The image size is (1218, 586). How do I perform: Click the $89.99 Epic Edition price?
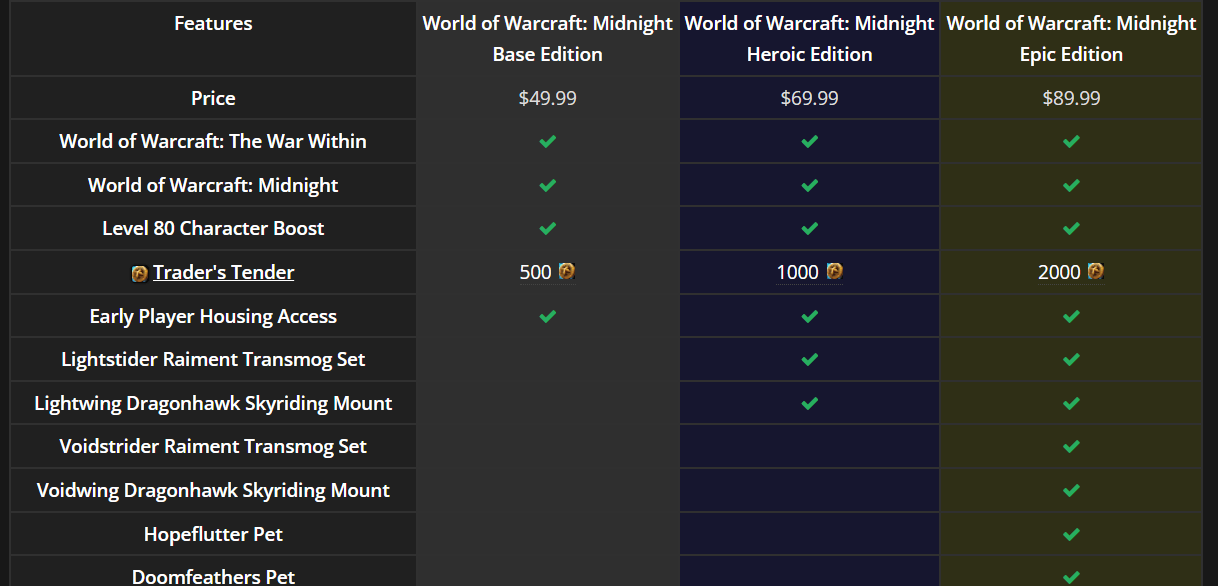click(x=1071, y=98)
